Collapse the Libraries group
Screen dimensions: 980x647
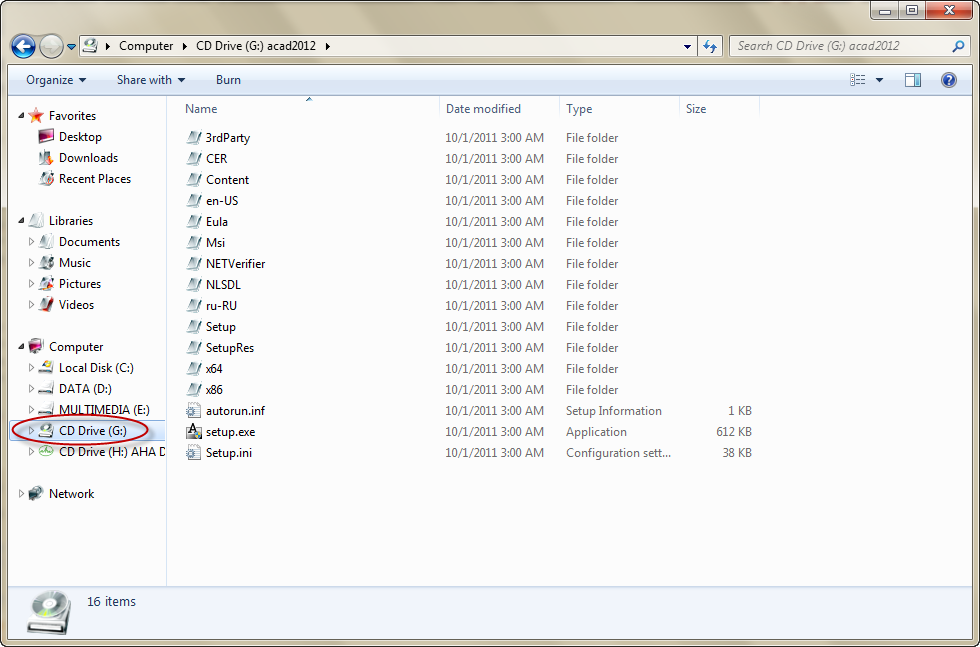21,221
